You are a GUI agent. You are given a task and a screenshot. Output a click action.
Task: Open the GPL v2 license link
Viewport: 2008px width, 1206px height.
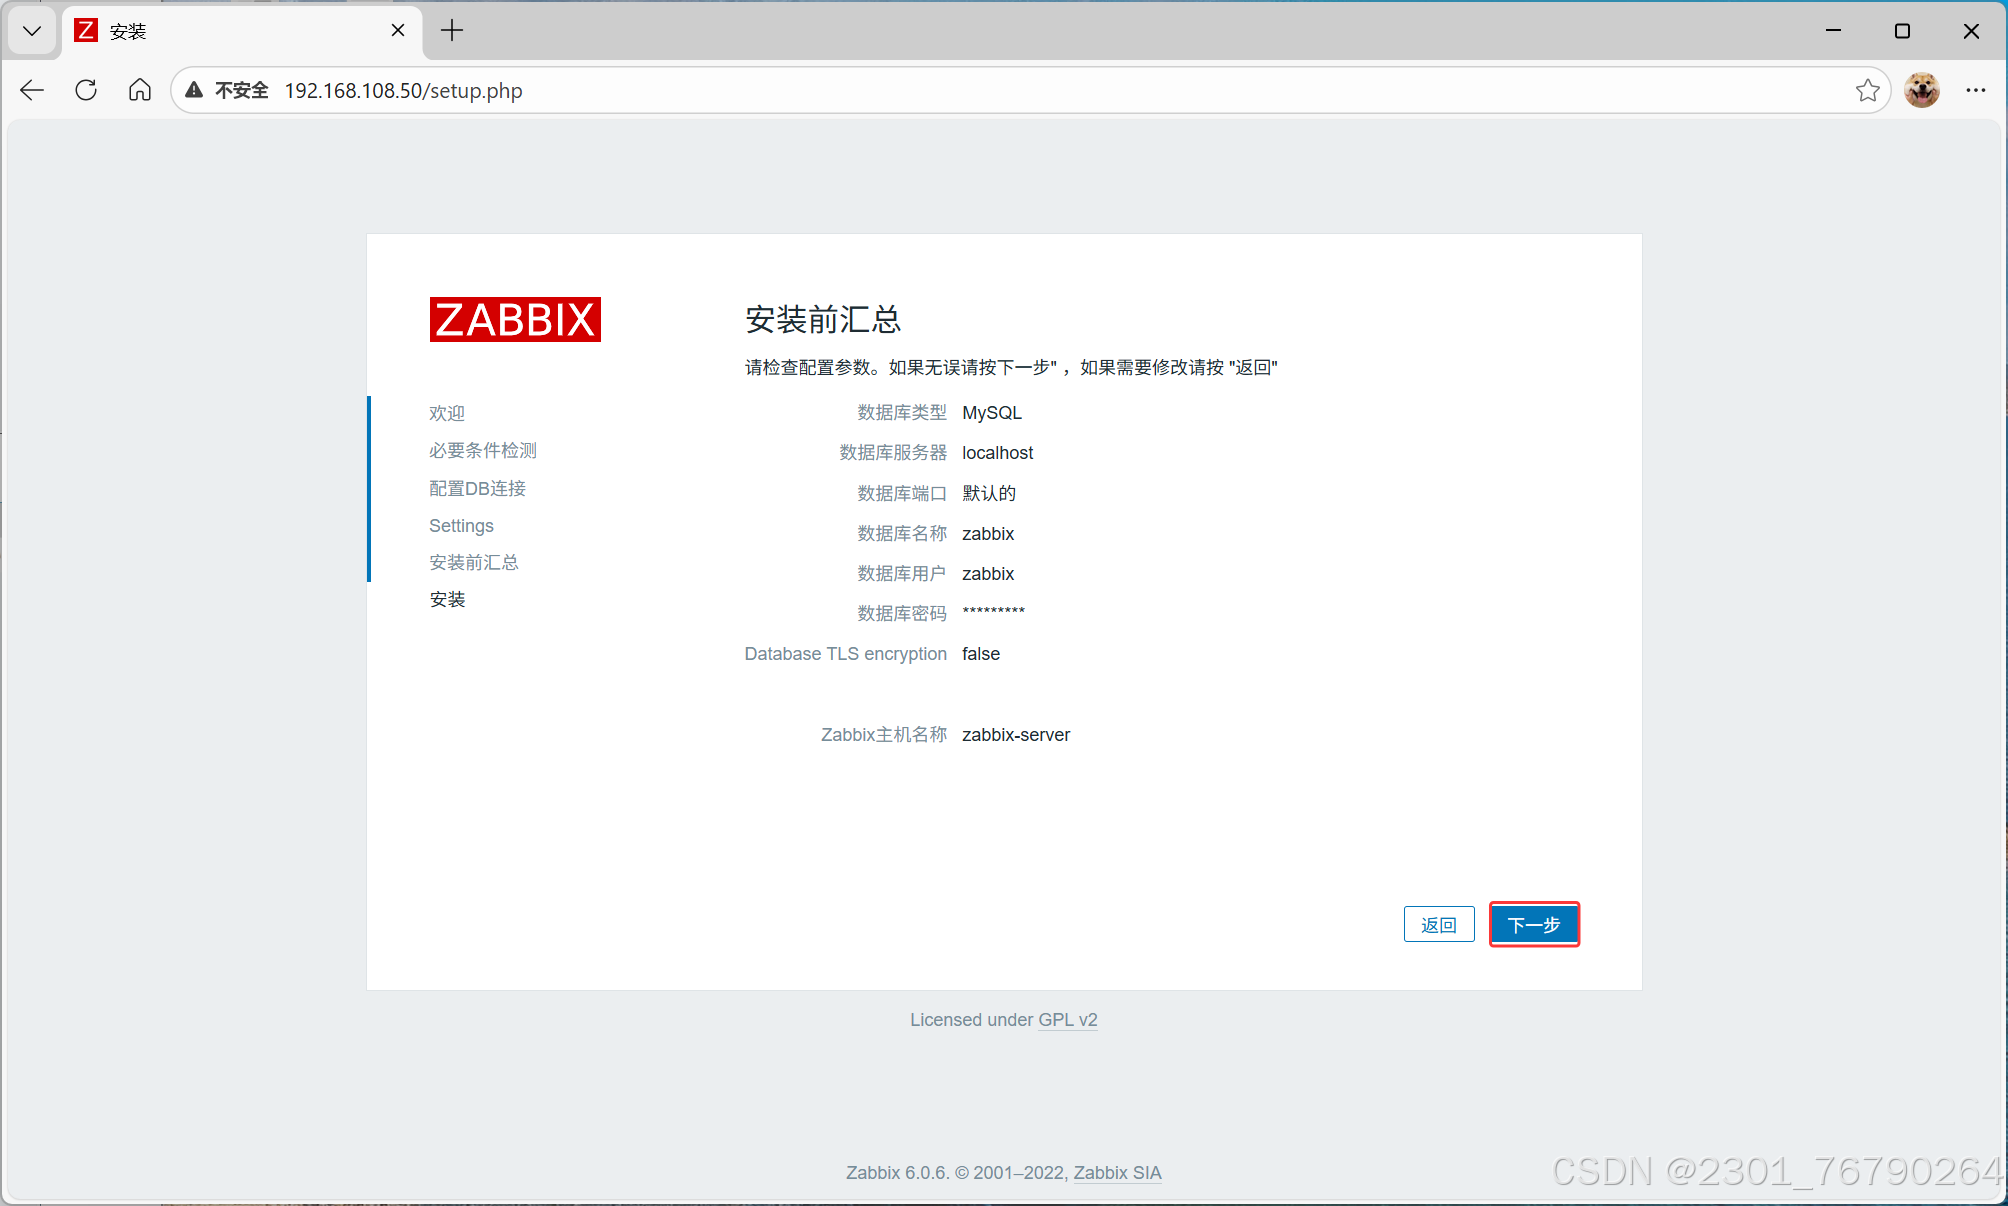pyautogui.click(x=1067, y=1019)
